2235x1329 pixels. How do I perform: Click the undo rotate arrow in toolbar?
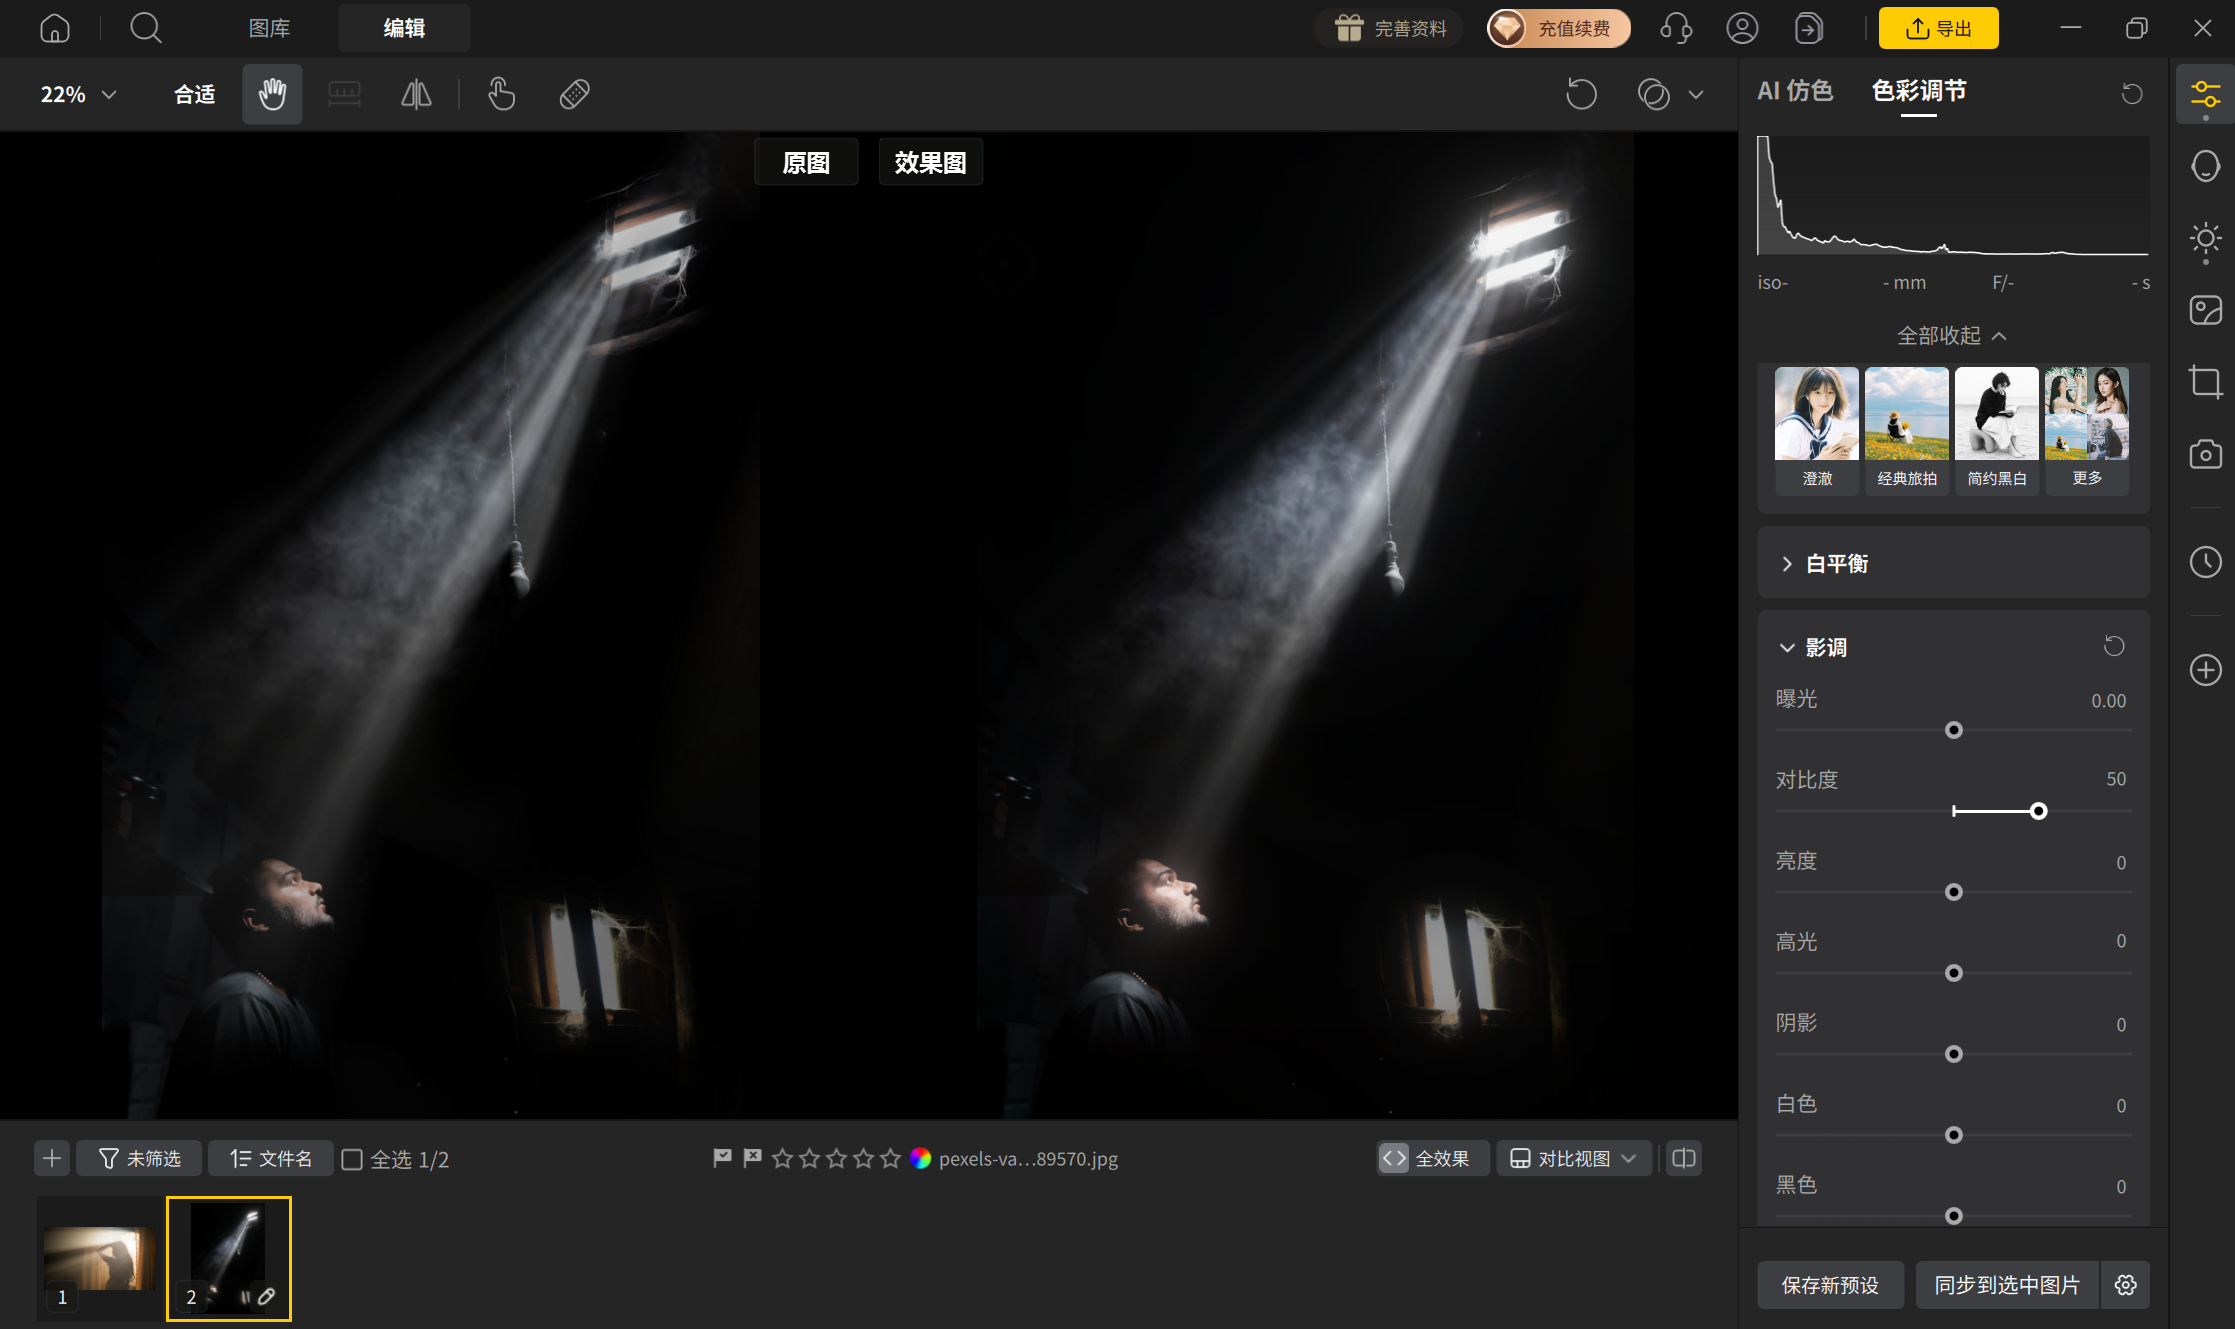(x=1581, y=94)
